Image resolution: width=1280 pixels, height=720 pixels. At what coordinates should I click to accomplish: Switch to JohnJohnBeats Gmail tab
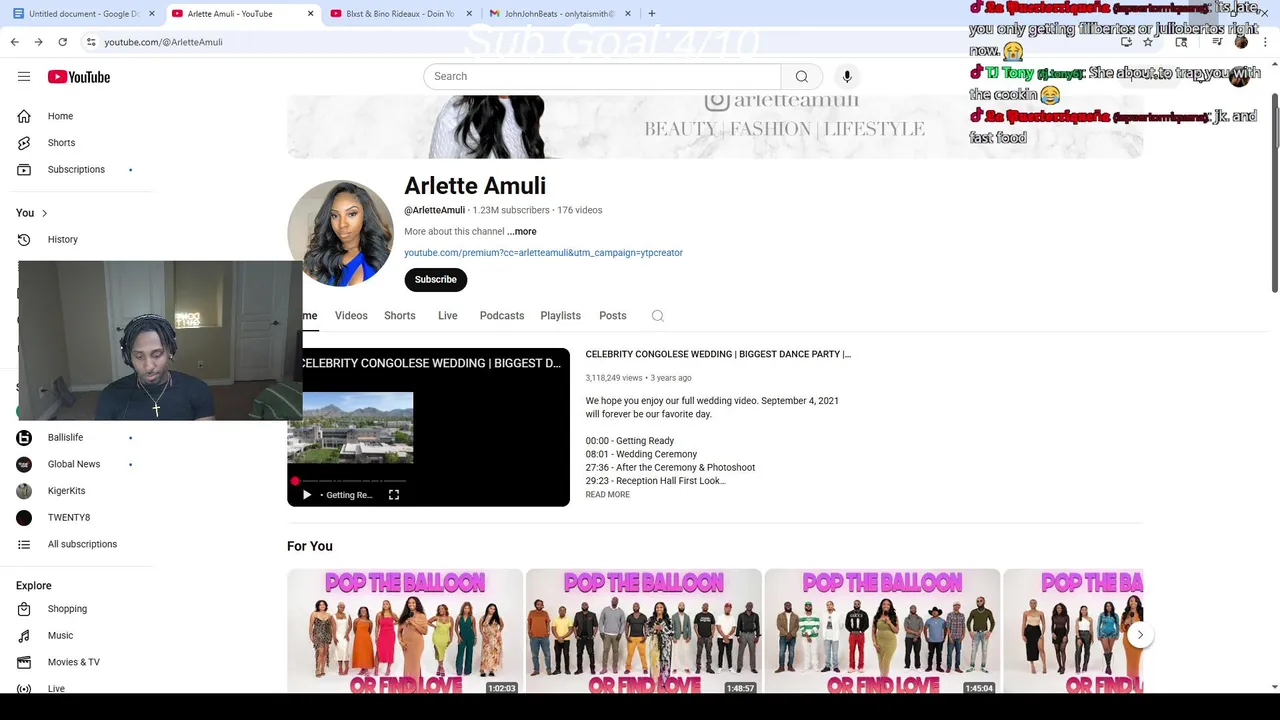[560, 14]
